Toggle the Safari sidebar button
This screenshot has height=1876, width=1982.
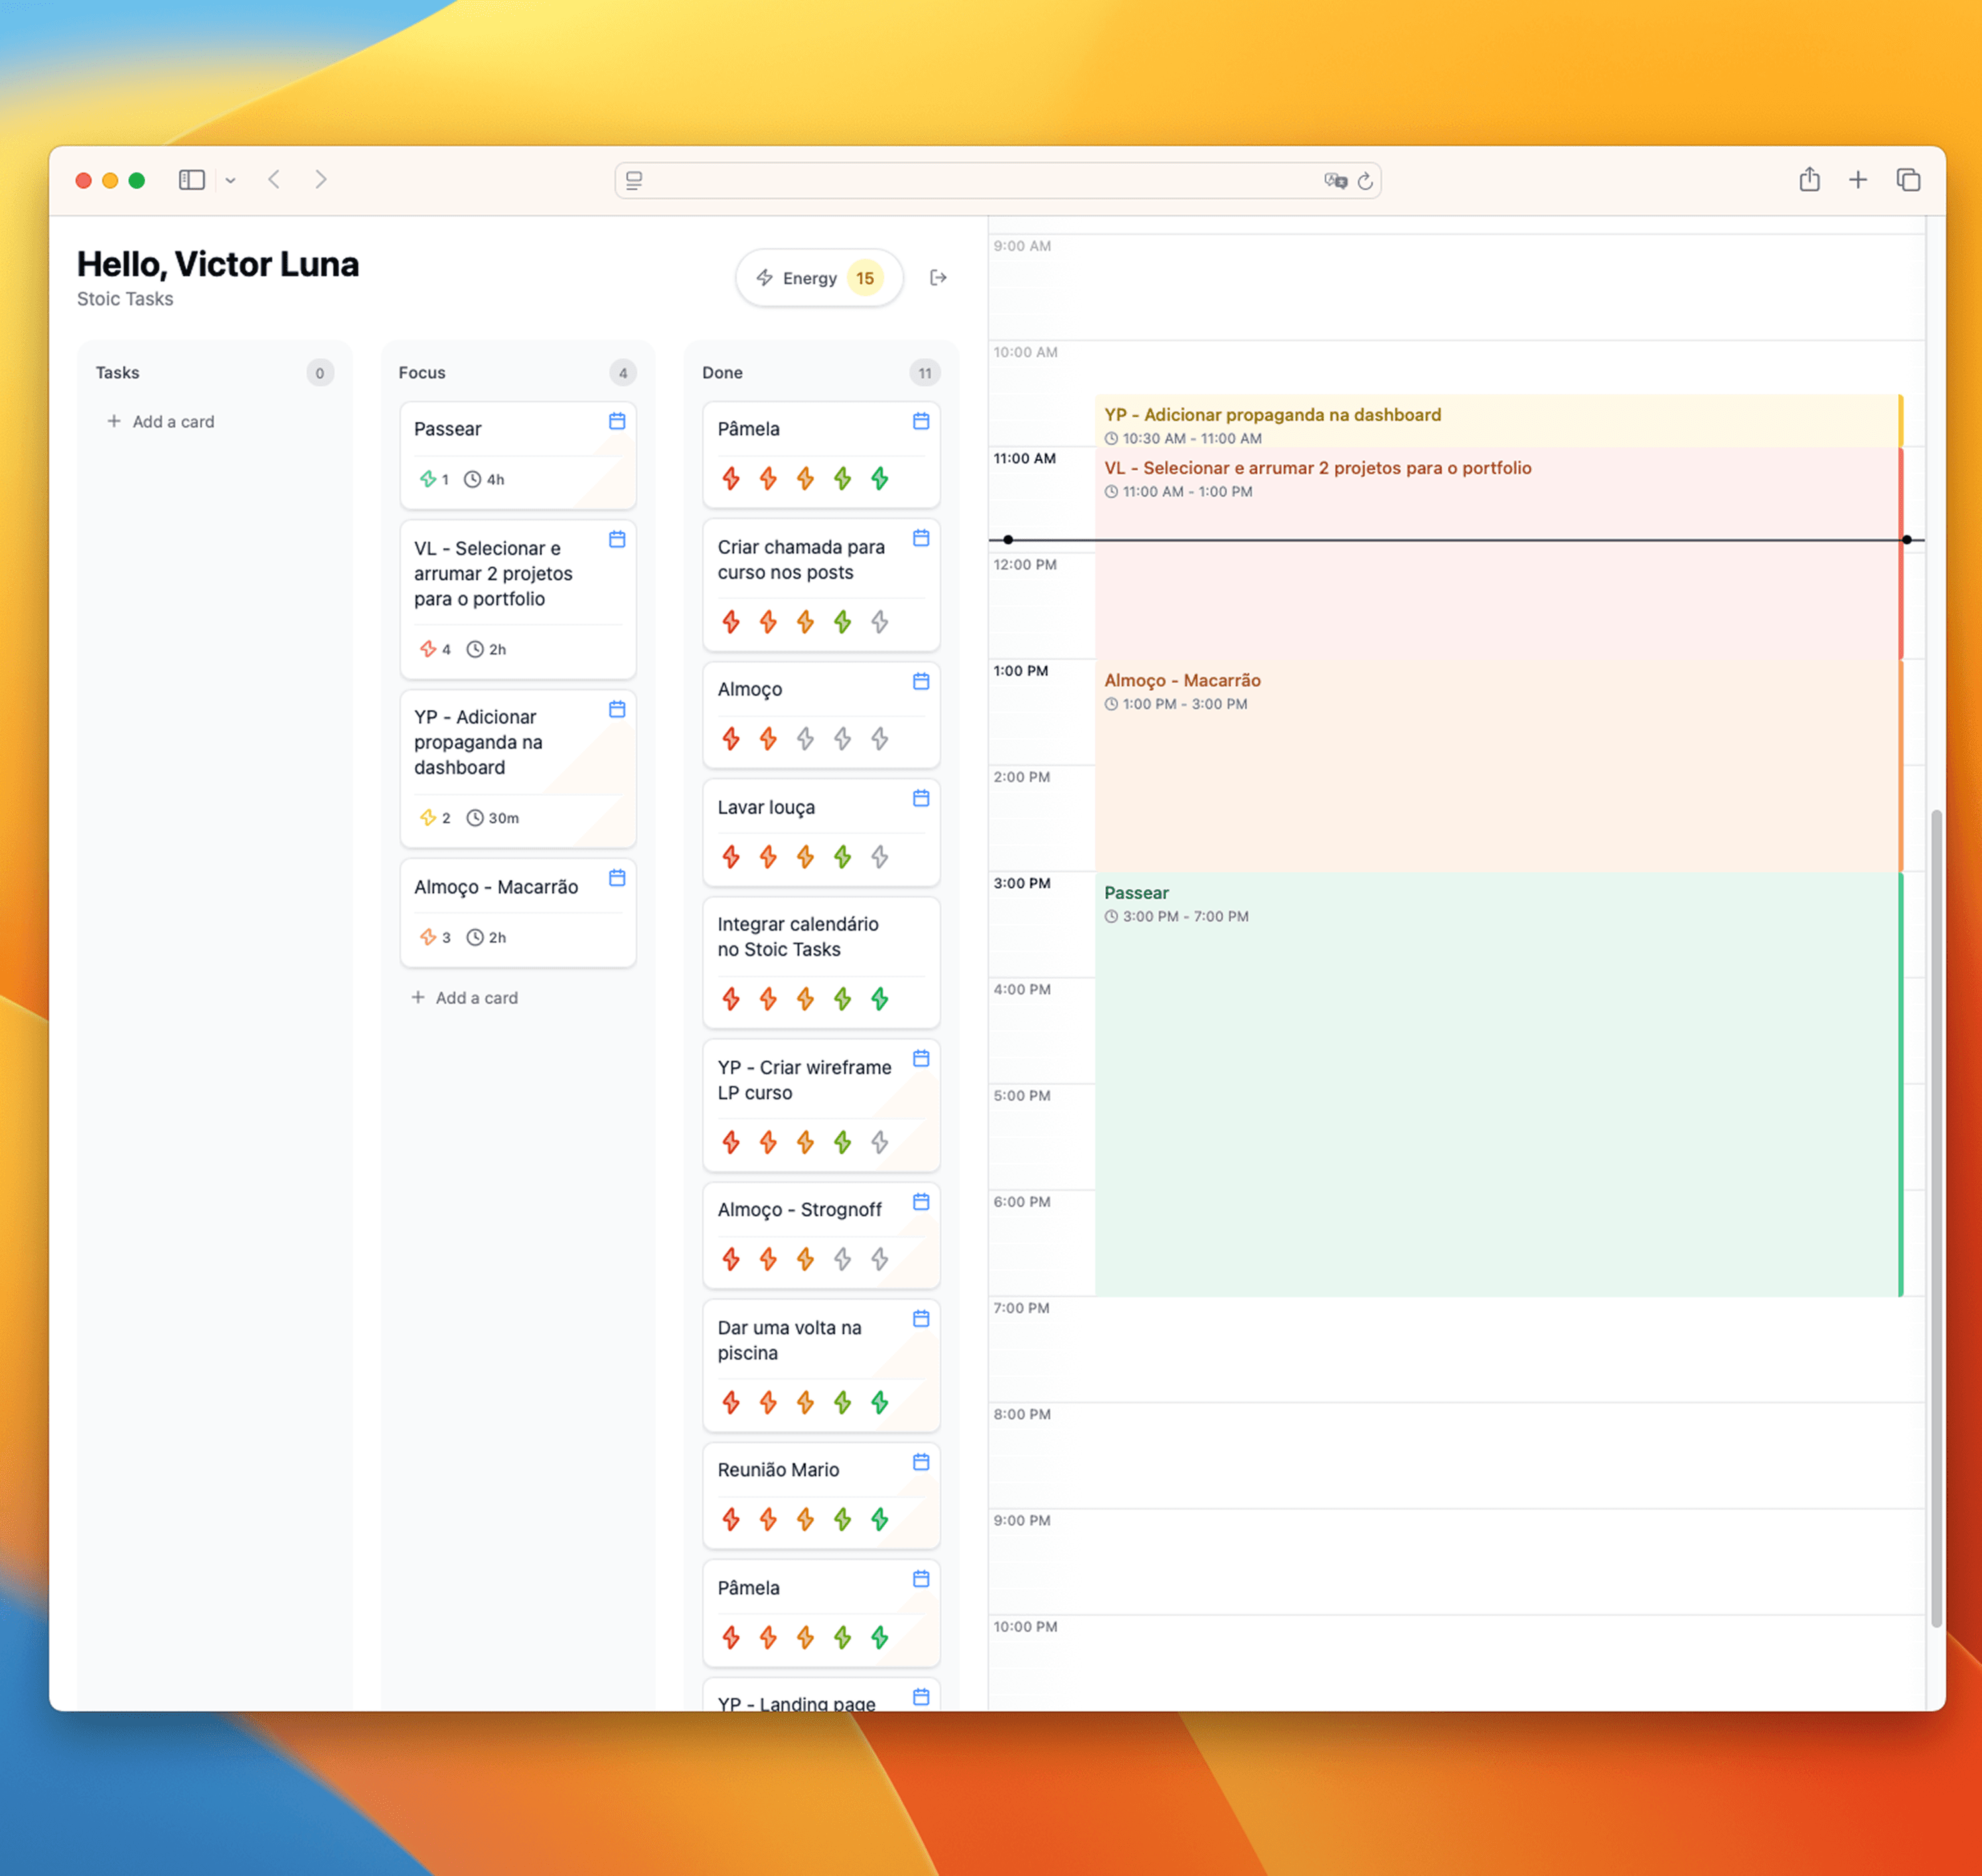(191, 180)
